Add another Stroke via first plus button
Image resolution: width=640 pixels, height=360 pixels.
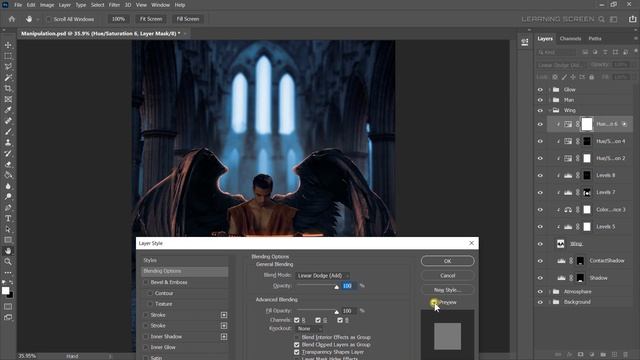tap(224, 315)
